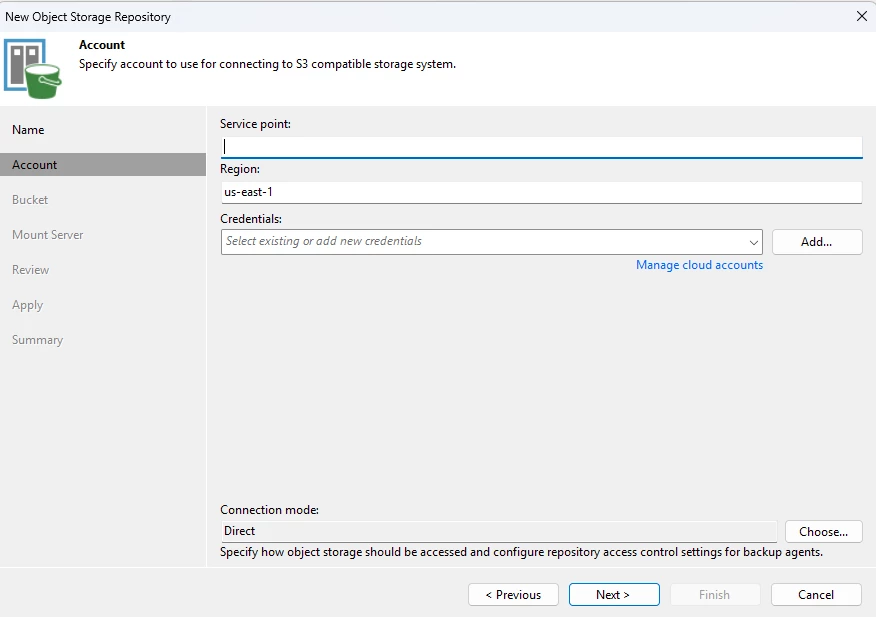Screen dimensions: 876x617
Task: Open the Manage cloud accounts link
Action: [699, 265]
